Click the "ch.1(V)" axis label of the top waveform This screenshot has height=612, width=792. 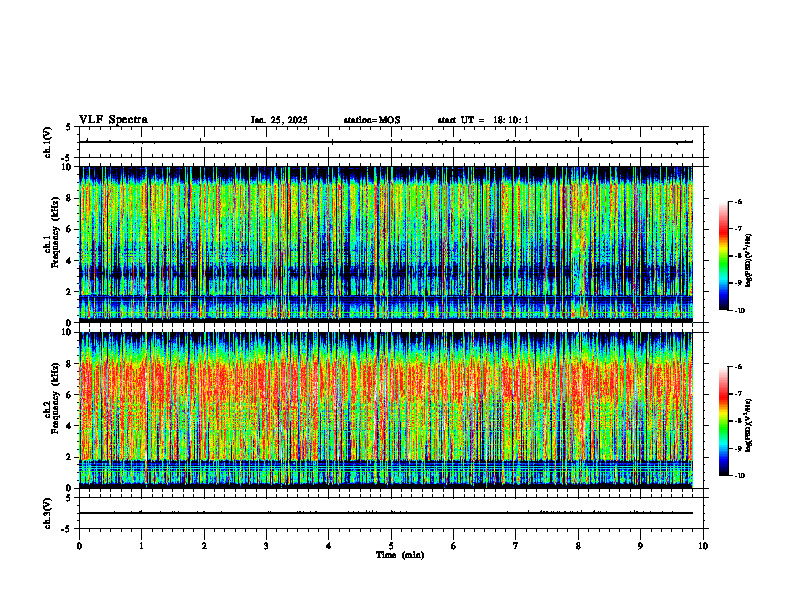(x=47, y=142)
